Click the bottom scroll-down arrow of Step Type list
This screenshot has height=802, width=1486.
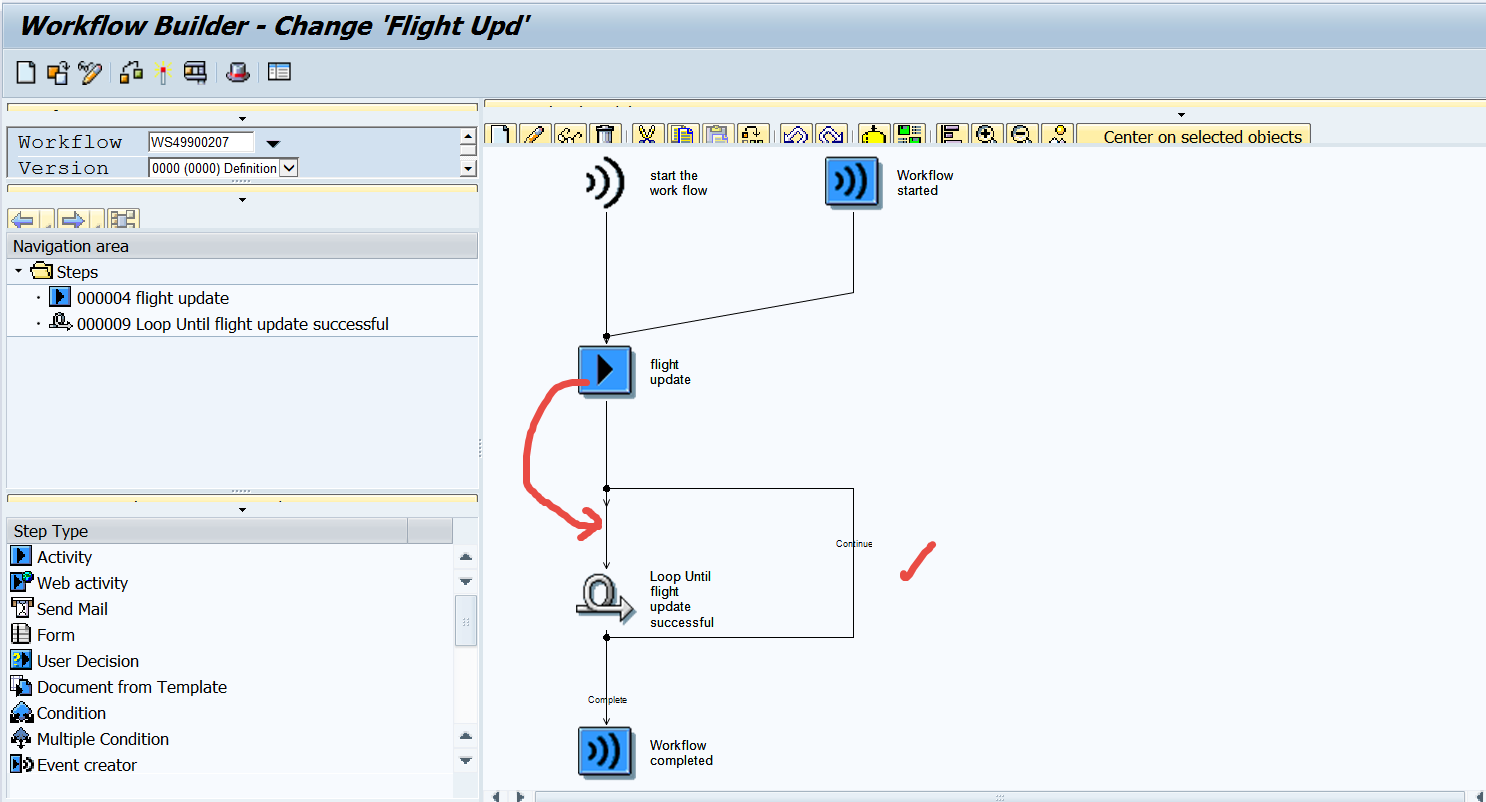pyautogui.click(x=465, y=761)
